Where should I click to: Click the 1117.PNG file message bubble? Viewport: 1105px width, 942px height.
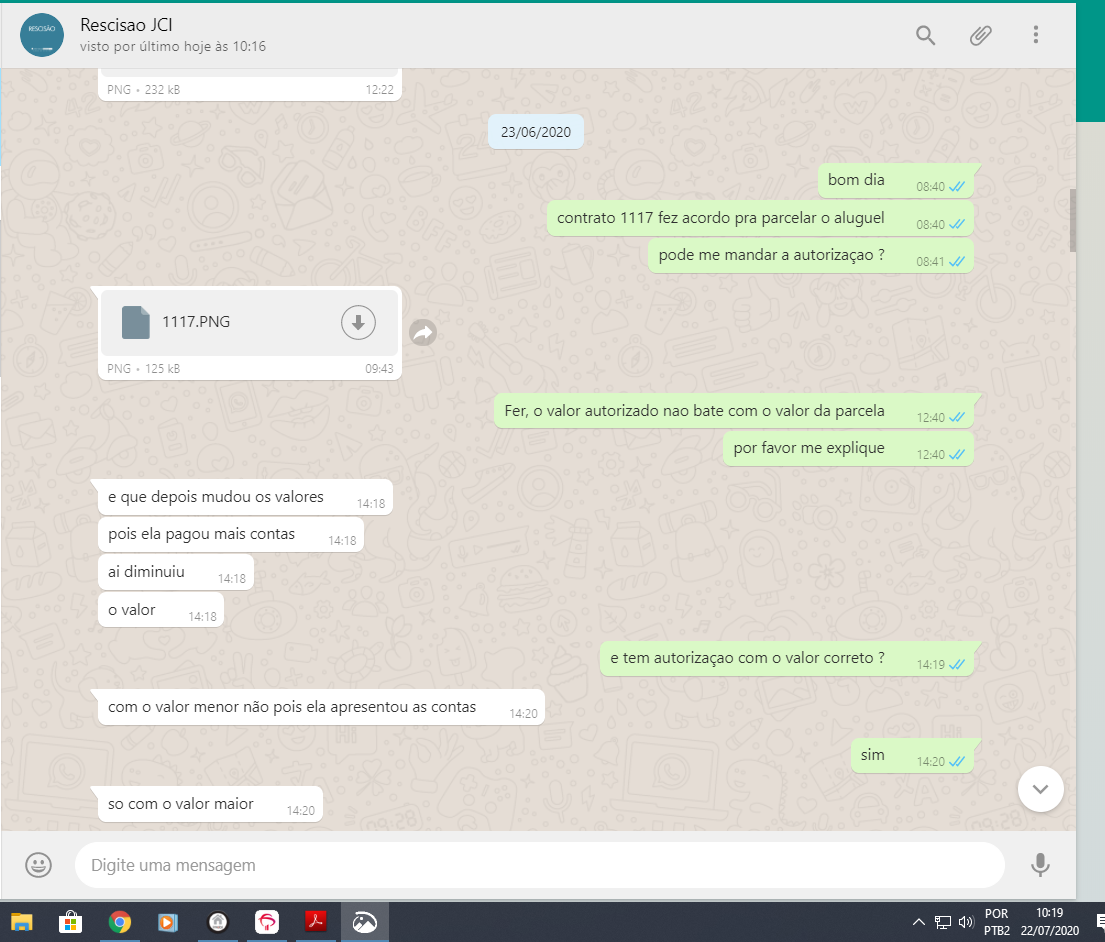230,322
